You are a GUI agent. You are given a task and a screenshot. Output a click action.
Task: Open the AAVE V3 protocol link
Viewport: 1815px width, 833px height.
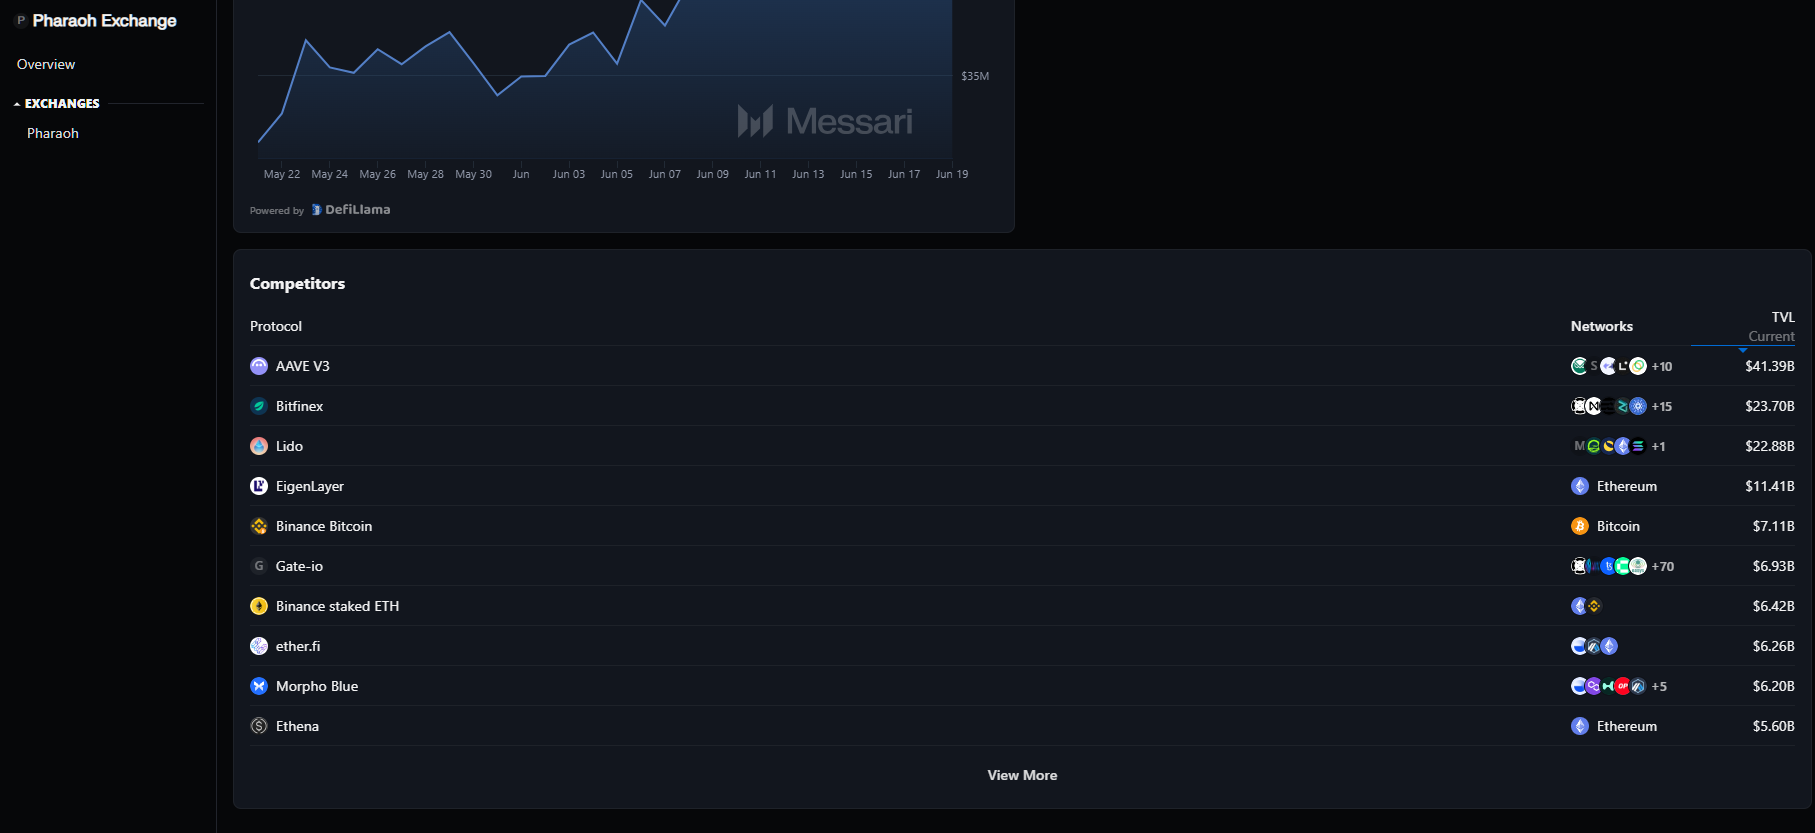point(303,366)
